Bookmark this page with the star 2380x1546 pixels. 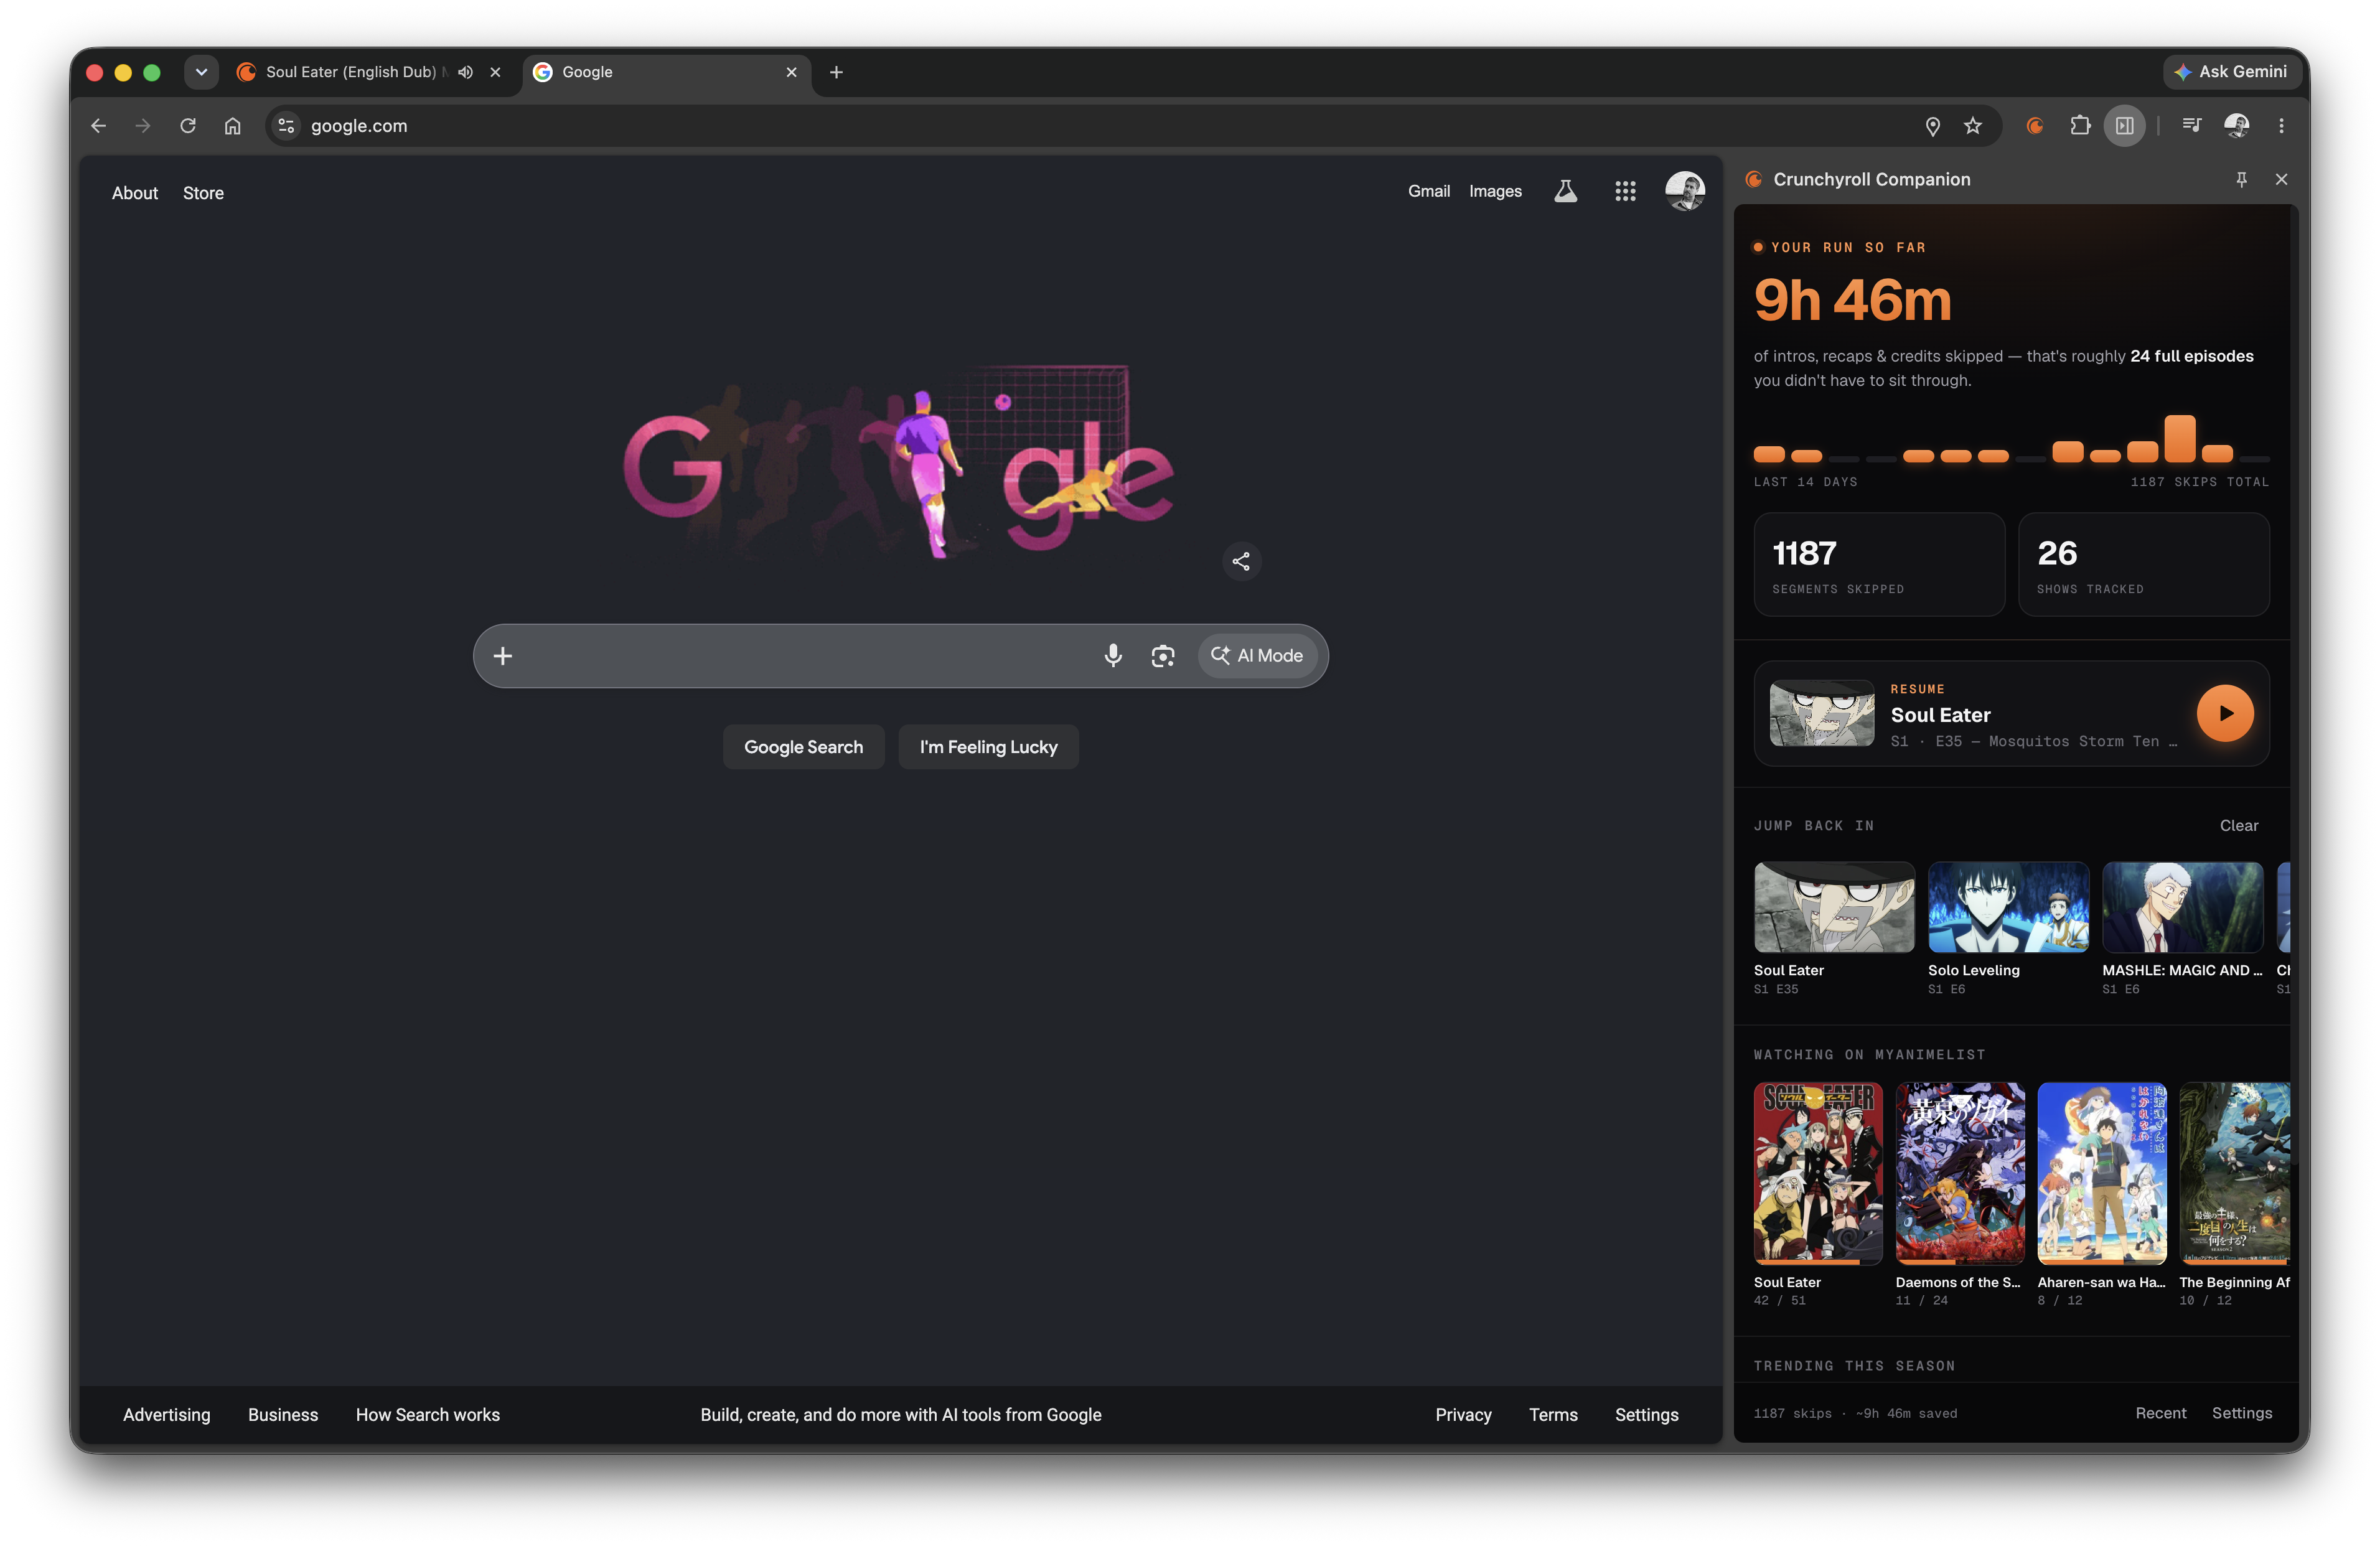(1973, 126)
